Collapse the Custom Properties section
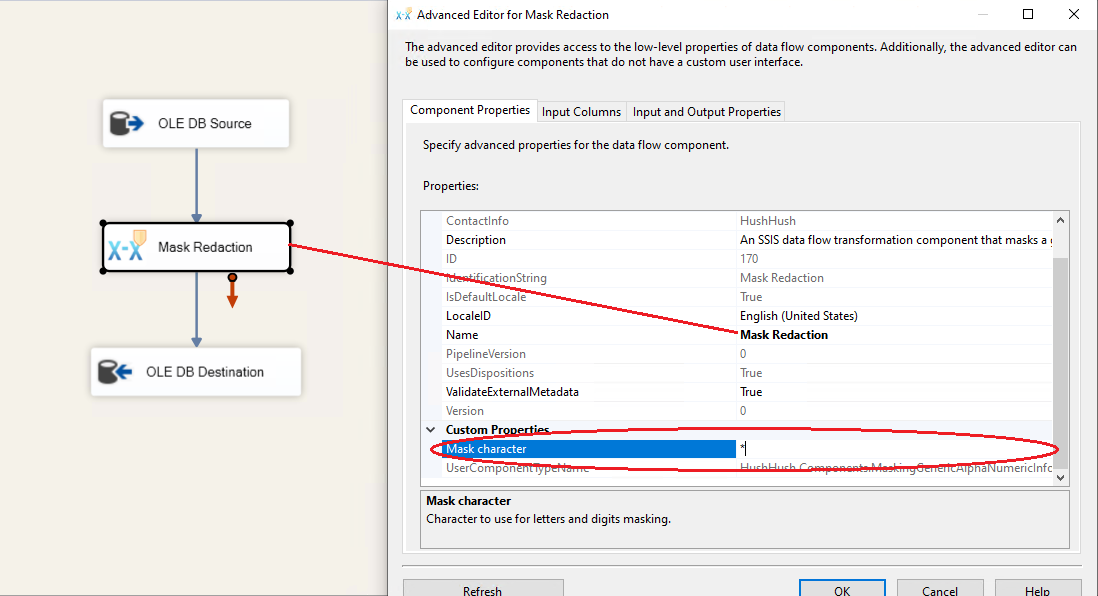The height and width of the screenshot is (596, 1098). [431, 430]
